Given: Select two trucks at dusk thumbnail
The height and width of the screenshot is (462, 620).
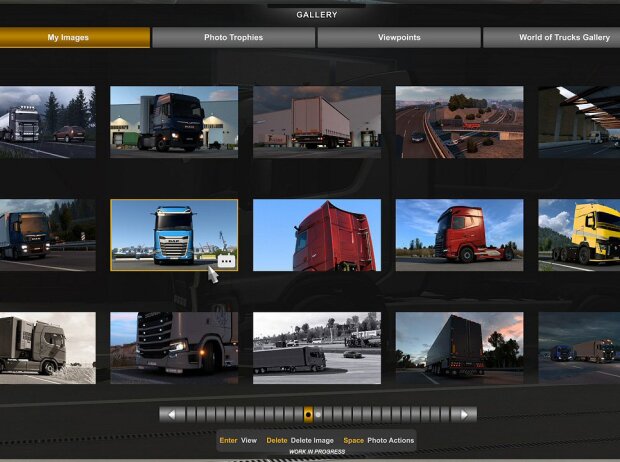Looking at the screenshot, I should pyautogui.click(x=579, y=348).
